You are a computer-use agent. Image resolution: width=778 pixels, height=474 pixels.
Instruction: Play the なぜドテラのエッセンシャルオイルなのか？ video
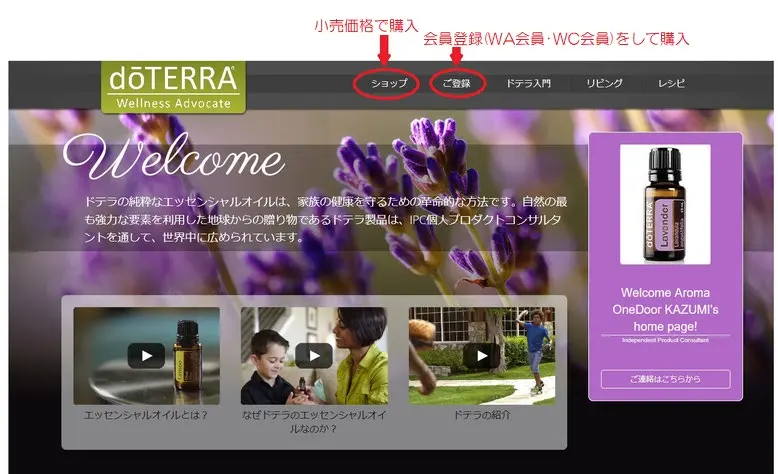pyautogui.click(x=314, y=355)
